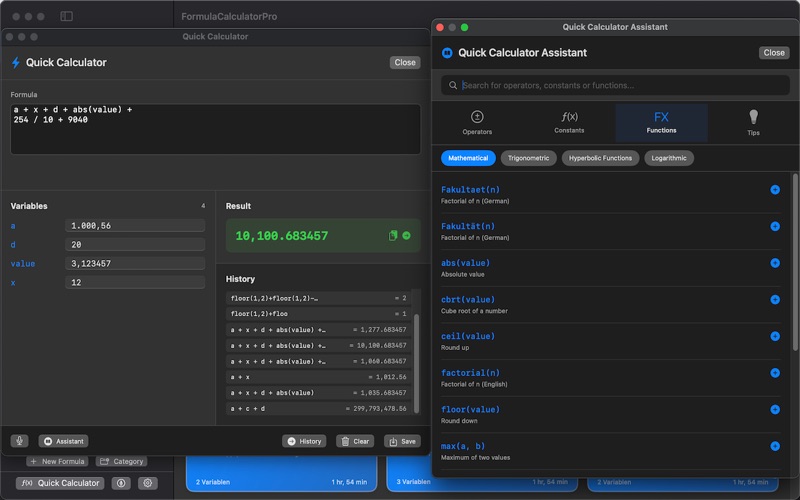800x500 pixels.
Task: Select the Hyperbolic Functions category pill
Action: pyautogui.click(x=600, y=158)
